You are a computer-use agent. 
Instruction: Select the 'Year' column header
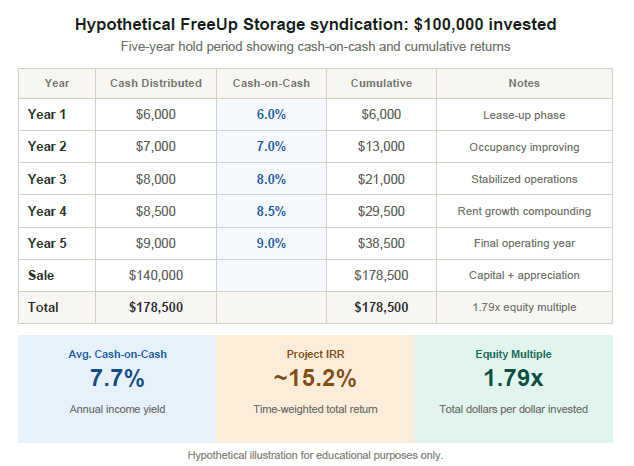click(57, 83)
